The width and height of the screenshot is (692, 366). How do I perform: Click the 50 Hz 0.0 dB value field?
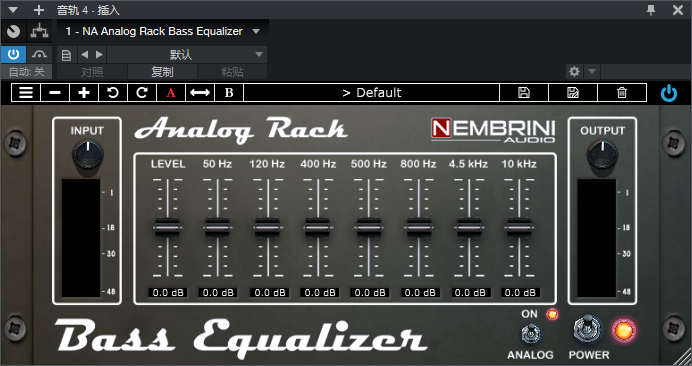click(218, 293)
